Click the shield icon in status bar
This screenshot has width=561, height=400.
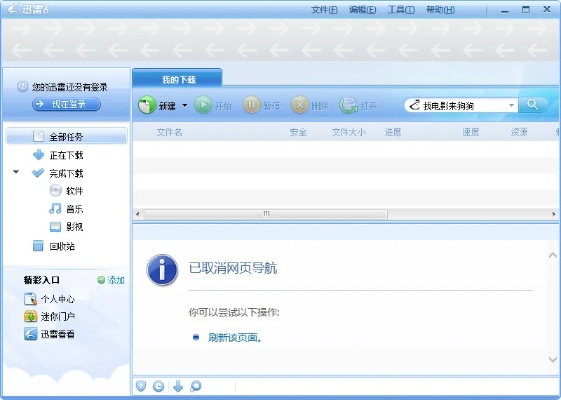tap(141, 386)
